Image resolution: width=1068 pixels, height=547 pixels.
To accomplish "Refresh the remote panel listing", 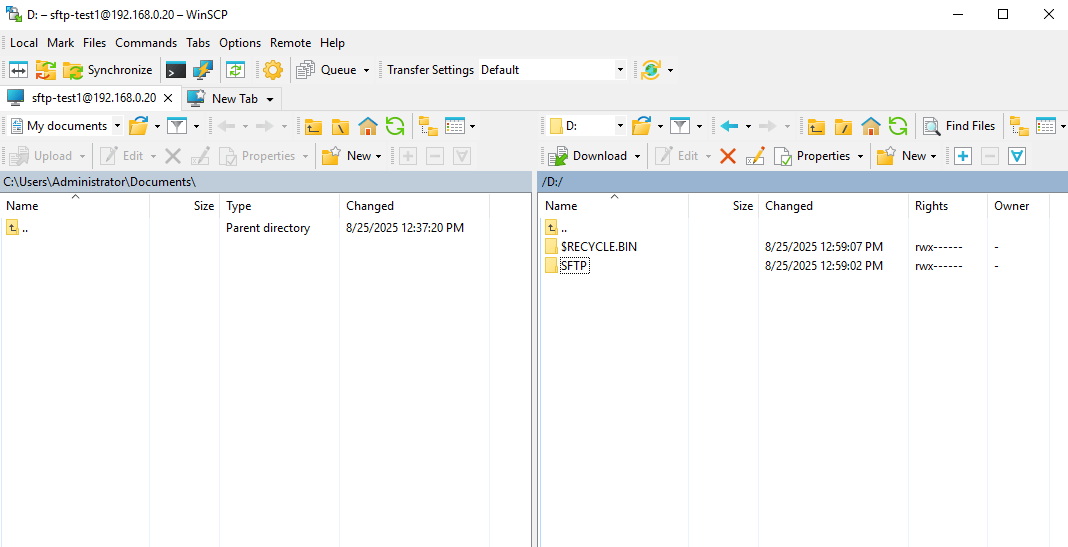I will pyautogui.click(x=898, y=126).
